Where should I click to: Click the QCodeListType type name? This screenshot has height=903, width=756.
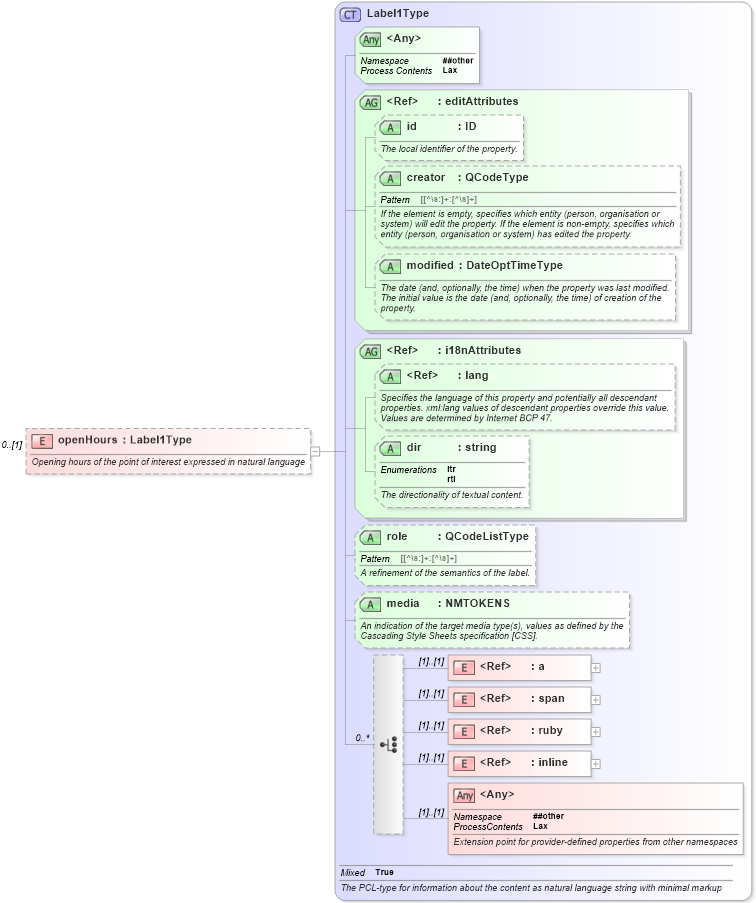tap(487, 536)
